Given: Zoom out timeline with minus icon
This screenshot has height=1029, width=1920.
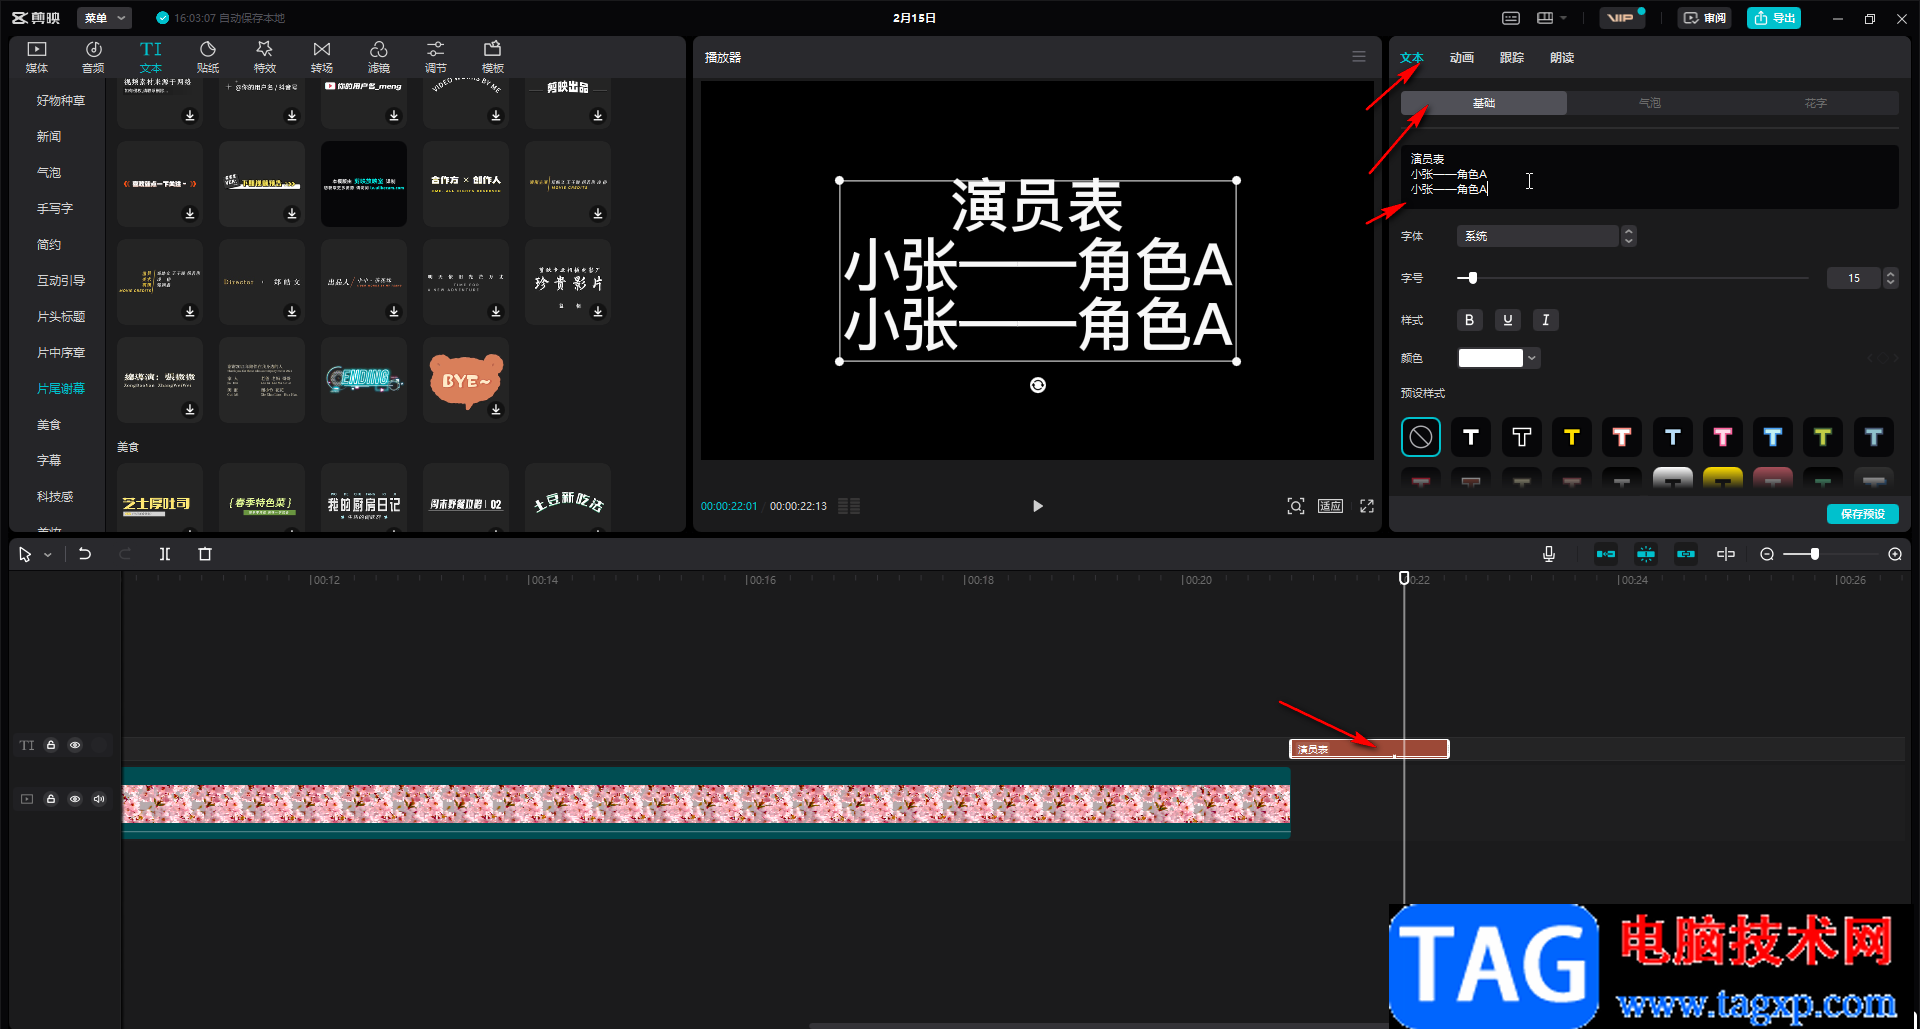Looking at the screenshot, I should 1767,554.
